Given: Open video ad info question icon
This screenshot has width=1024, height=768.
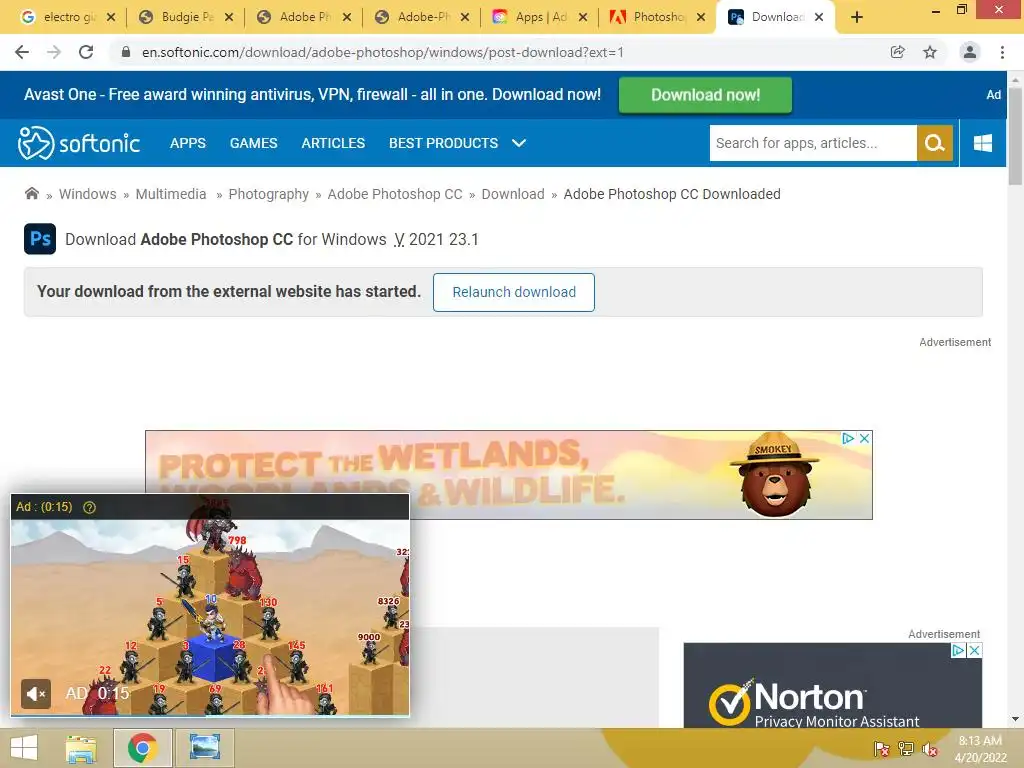Looking at the screenshot, I should (89, 507).
